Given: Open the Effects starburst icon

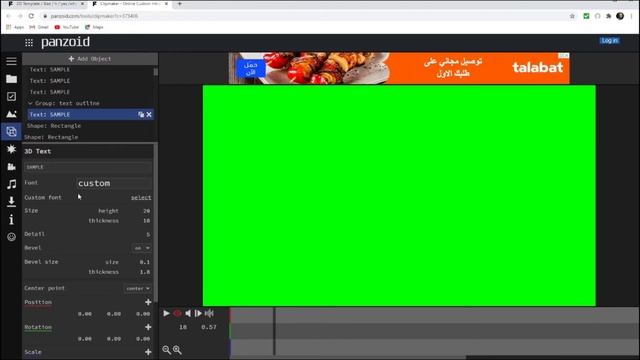Looking at the screenshot, I should point(11,149).
